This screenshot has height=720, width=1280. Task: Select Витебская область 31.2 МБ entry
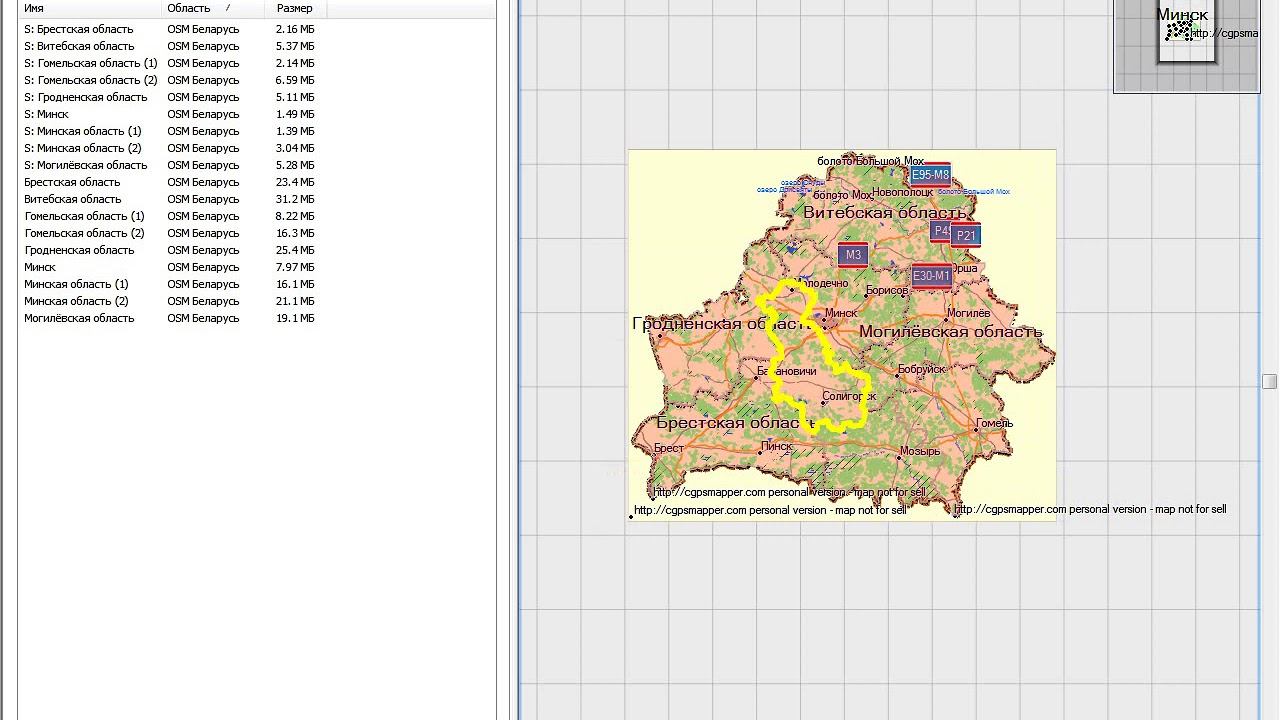[170, 199]
